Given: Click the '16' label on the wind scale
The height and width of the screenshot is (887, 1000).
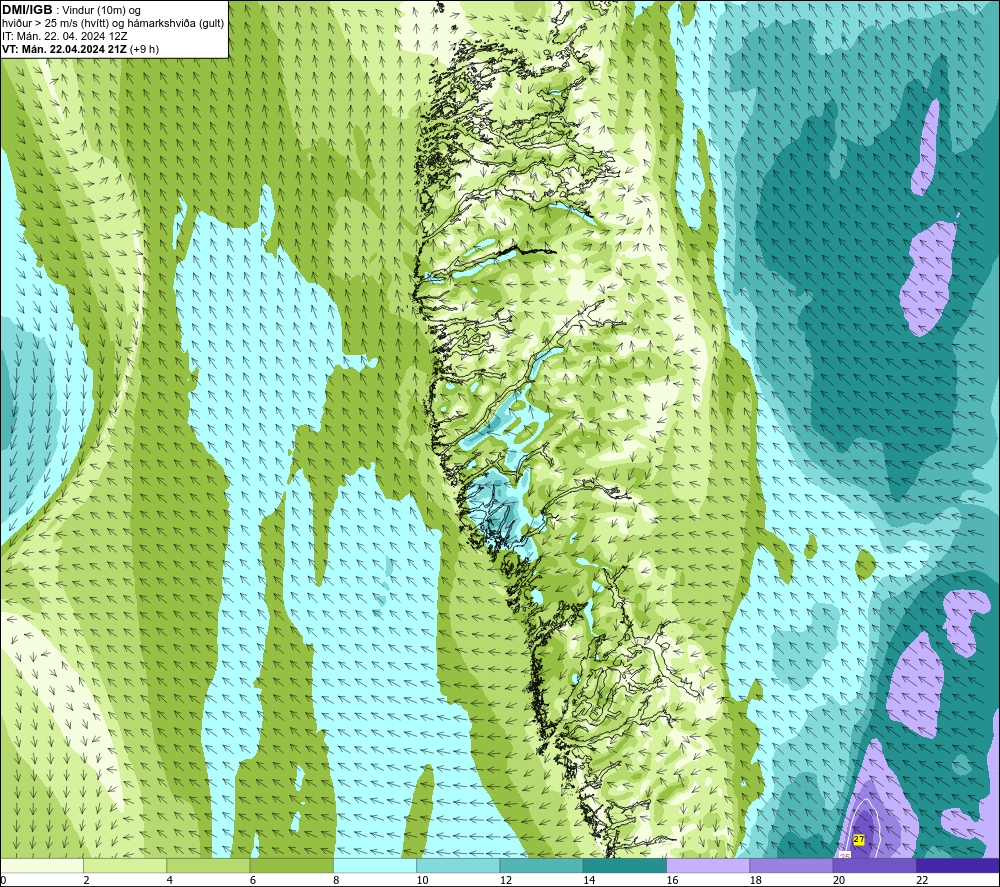Looking at the screenshot, I should pyautogui.click(x=672, y=881).
